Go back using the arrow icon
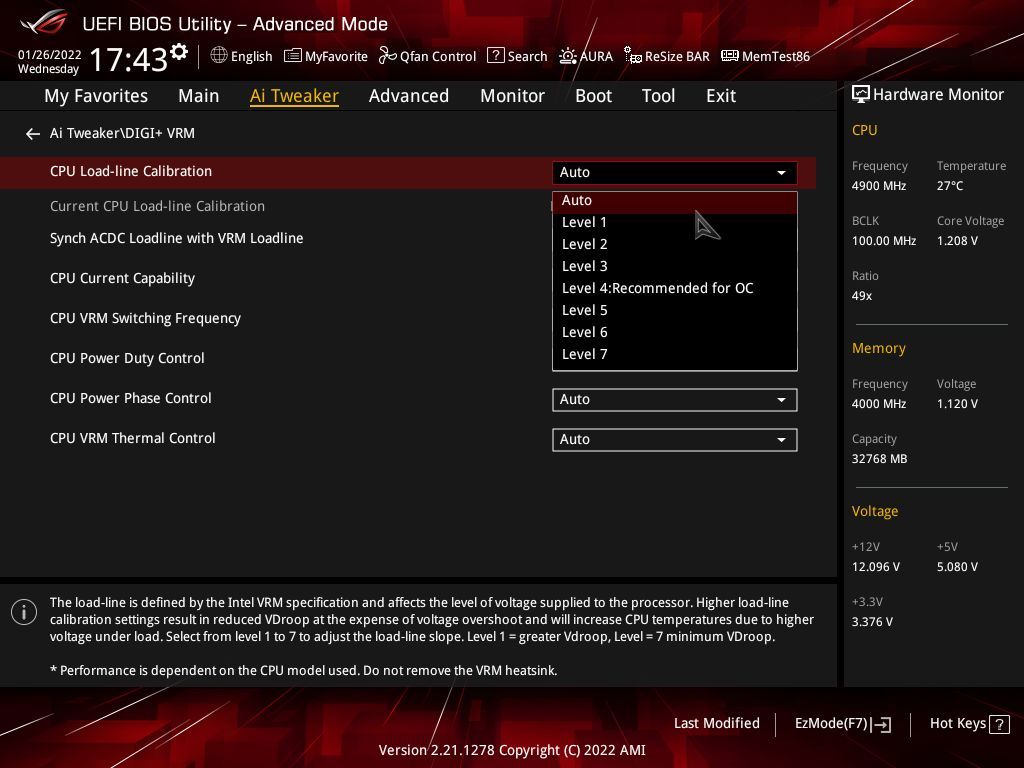The height and width of the screenshot is (768, 1024). 33,134
